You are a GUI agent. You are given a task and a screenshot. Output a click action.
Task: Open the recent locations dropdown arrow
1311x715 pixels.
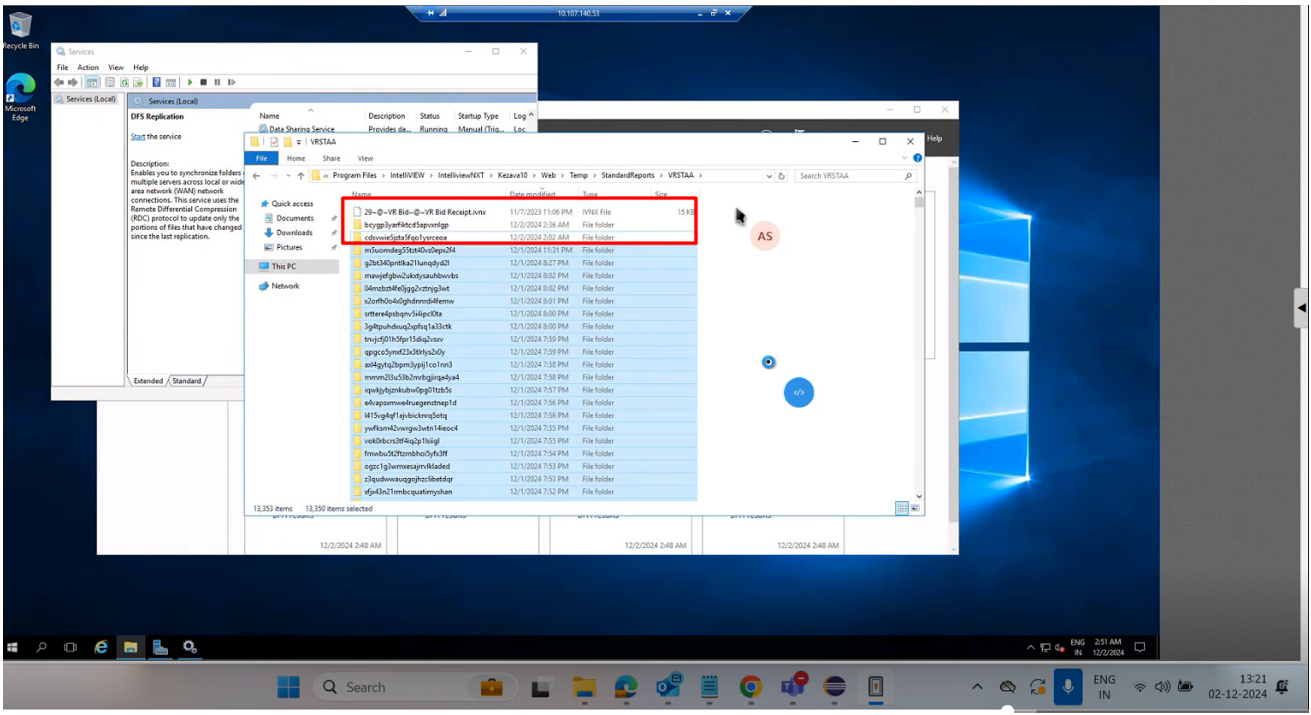tap(287, 176)
